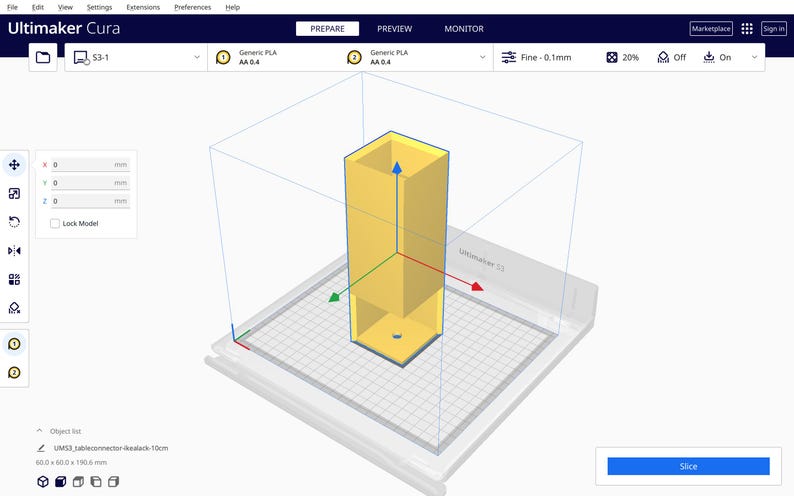The width and height of the screenshot is (794, 496).
Task: Click the Slice button
Action: [688, 466]
